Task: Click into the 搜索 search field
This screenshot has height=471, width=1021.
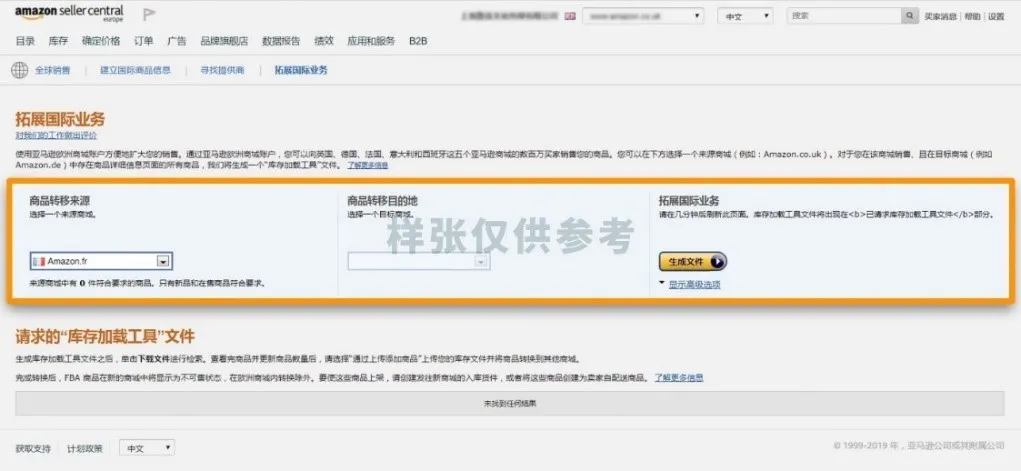Action: point(845,16)
